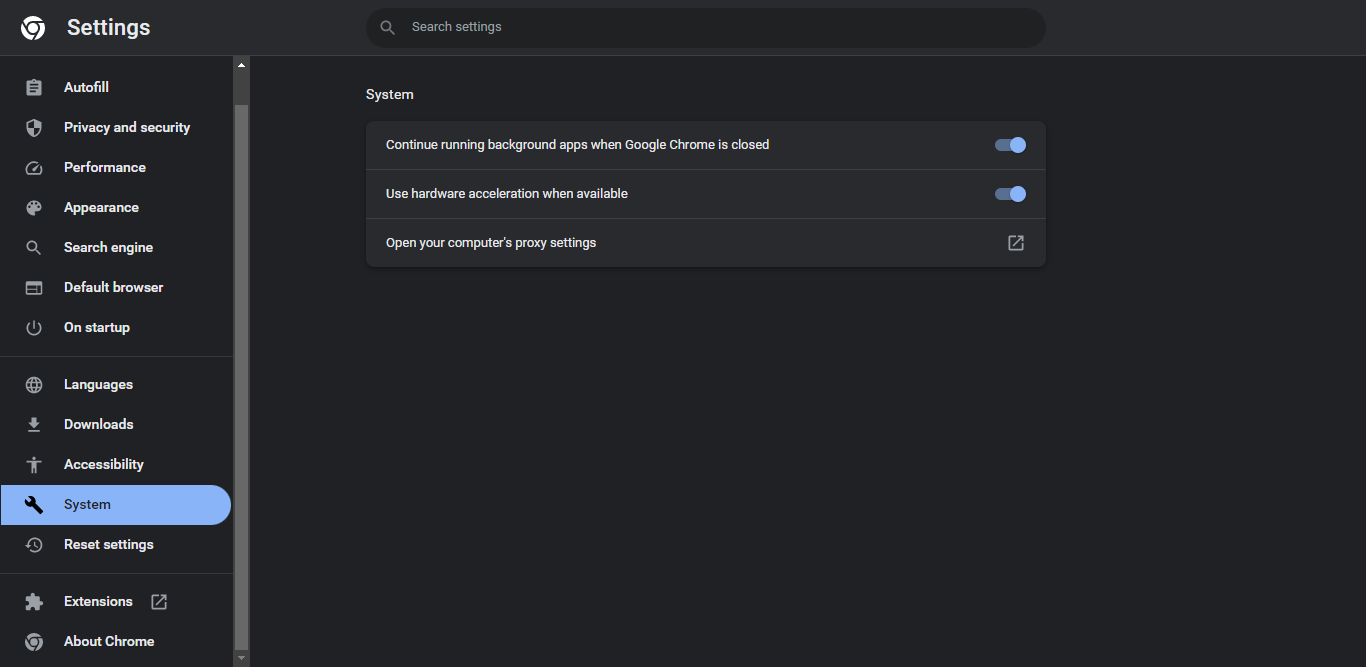Go to About Chrome page
The image size is (1366, 667).
coord(116,642)
